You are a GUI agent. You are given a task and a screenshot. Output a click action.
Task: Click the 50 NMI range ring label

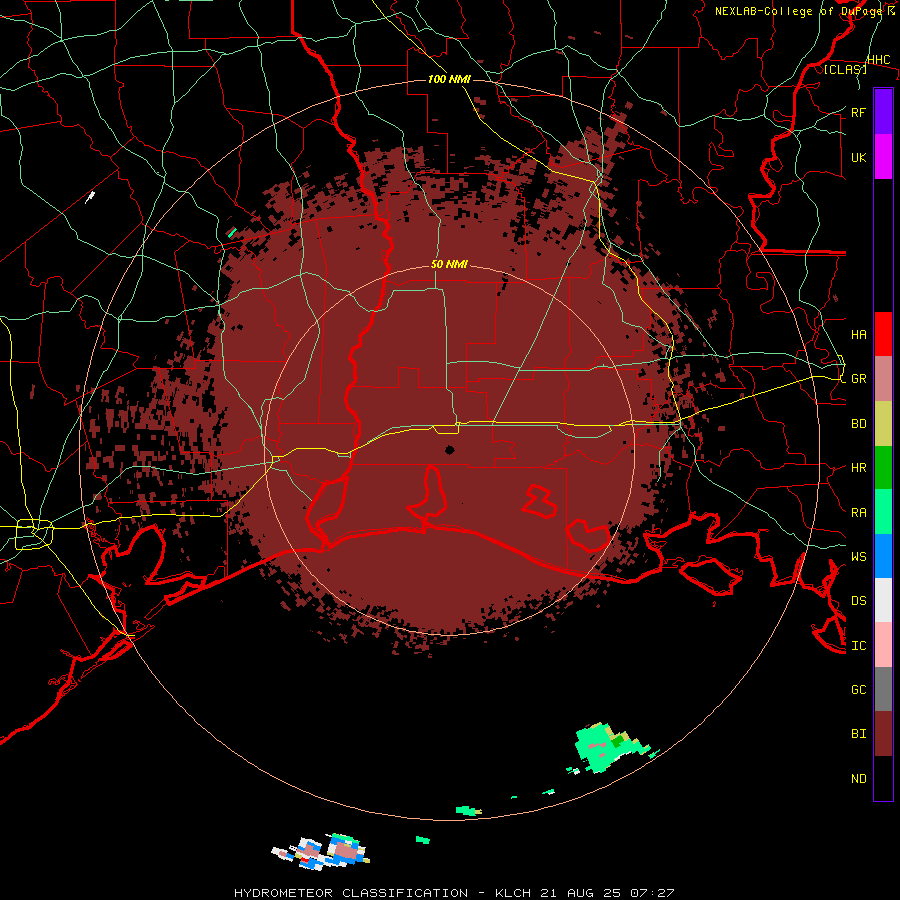pos(449,264)
